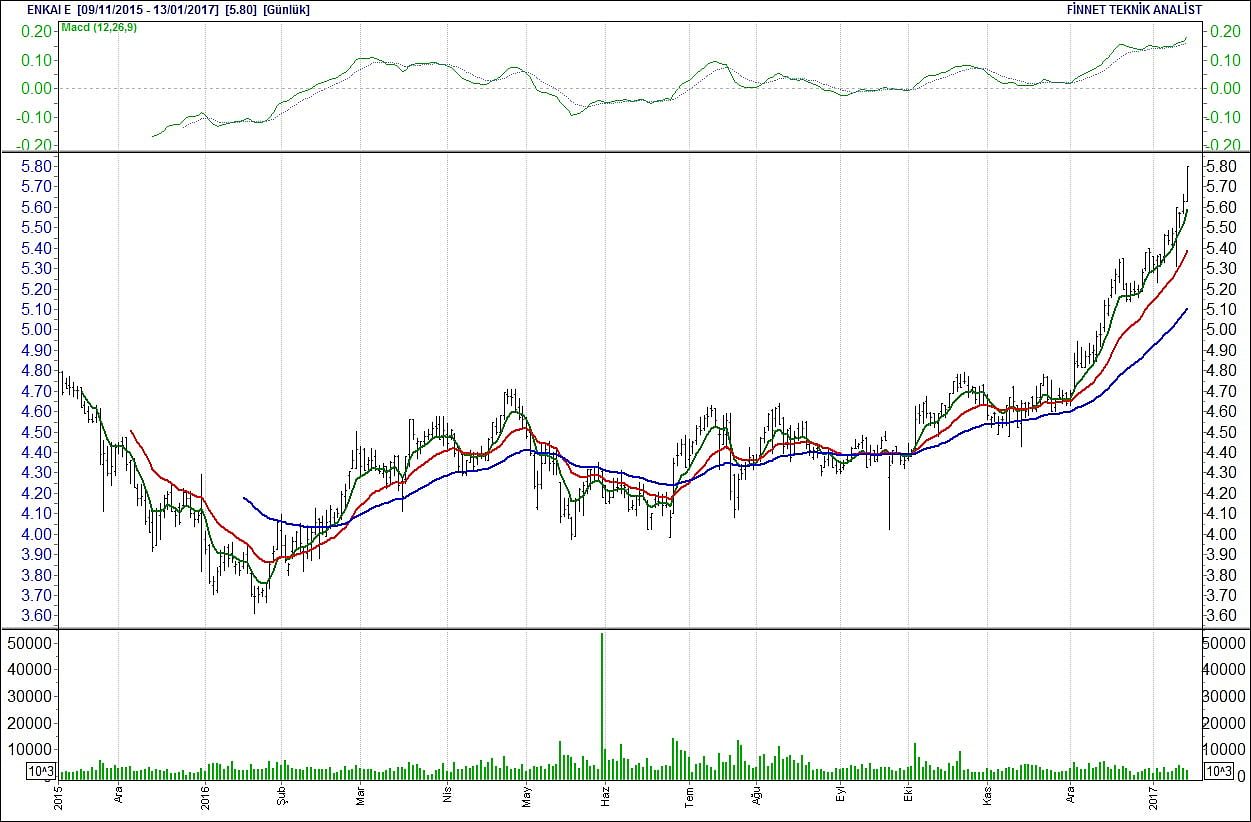Click the 5.00 level on right price axis

coord(1222,330)
